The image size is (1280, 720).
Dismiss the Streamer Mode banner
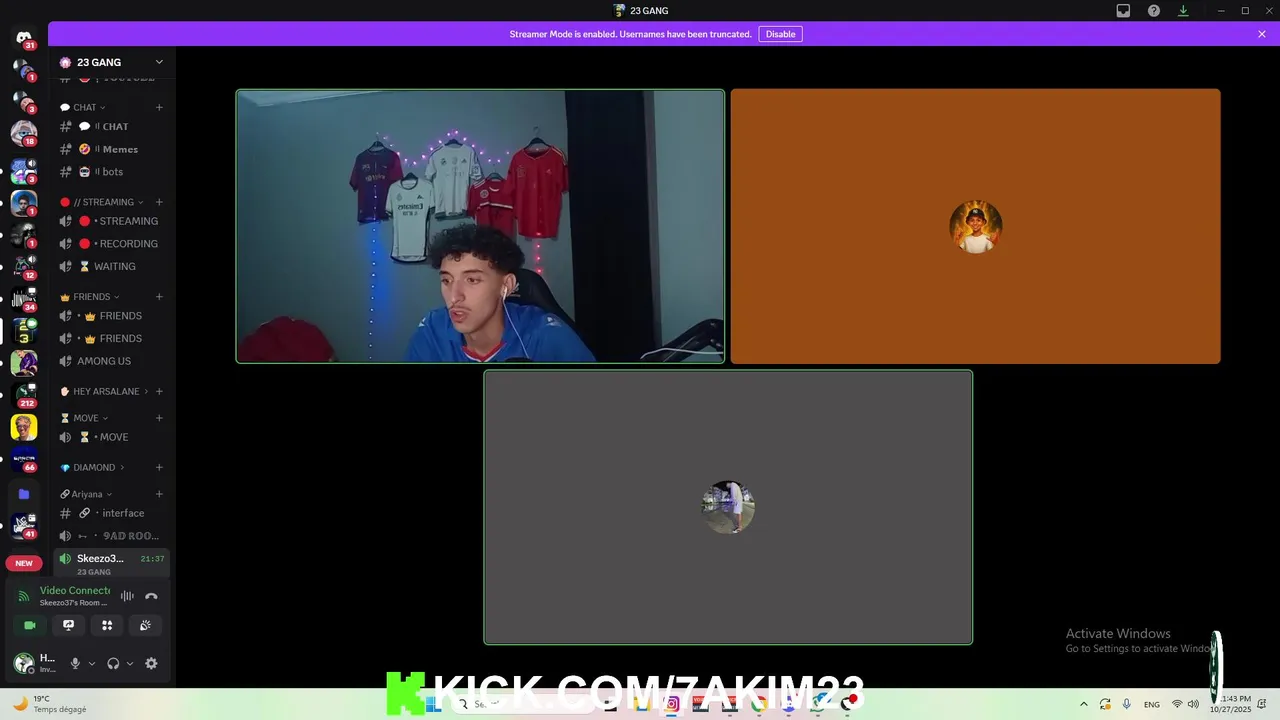click(1262, 34)
